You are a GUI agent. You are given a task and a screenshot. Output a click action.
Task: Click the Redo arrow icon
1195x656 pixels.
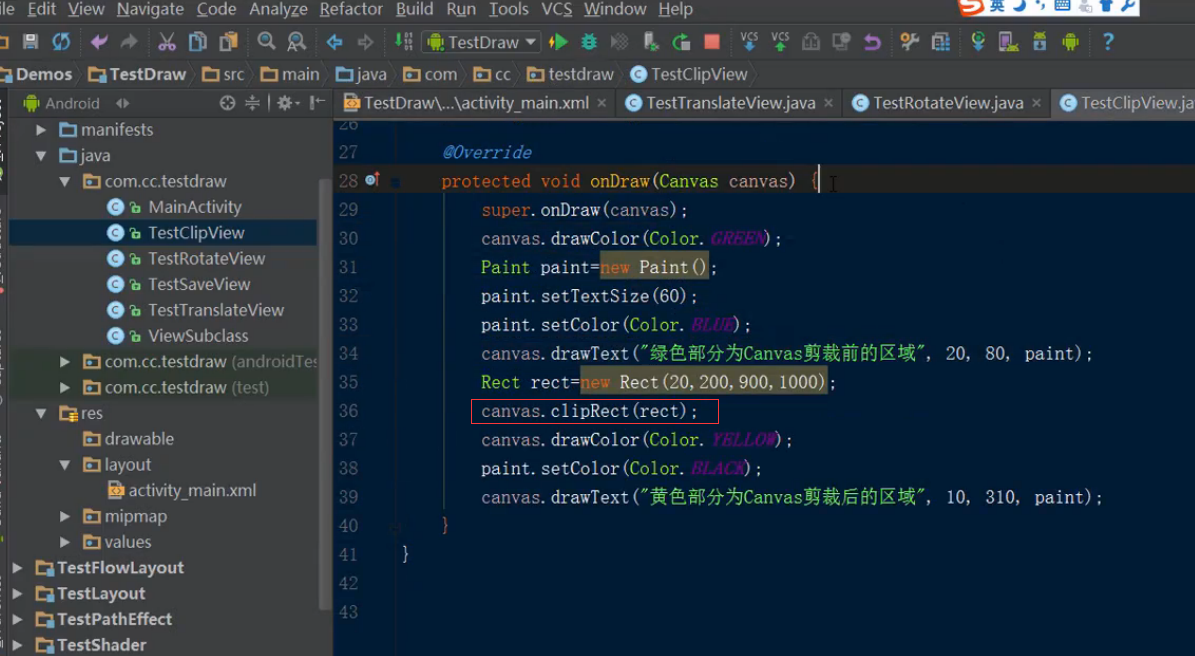[x=129, y=42]
